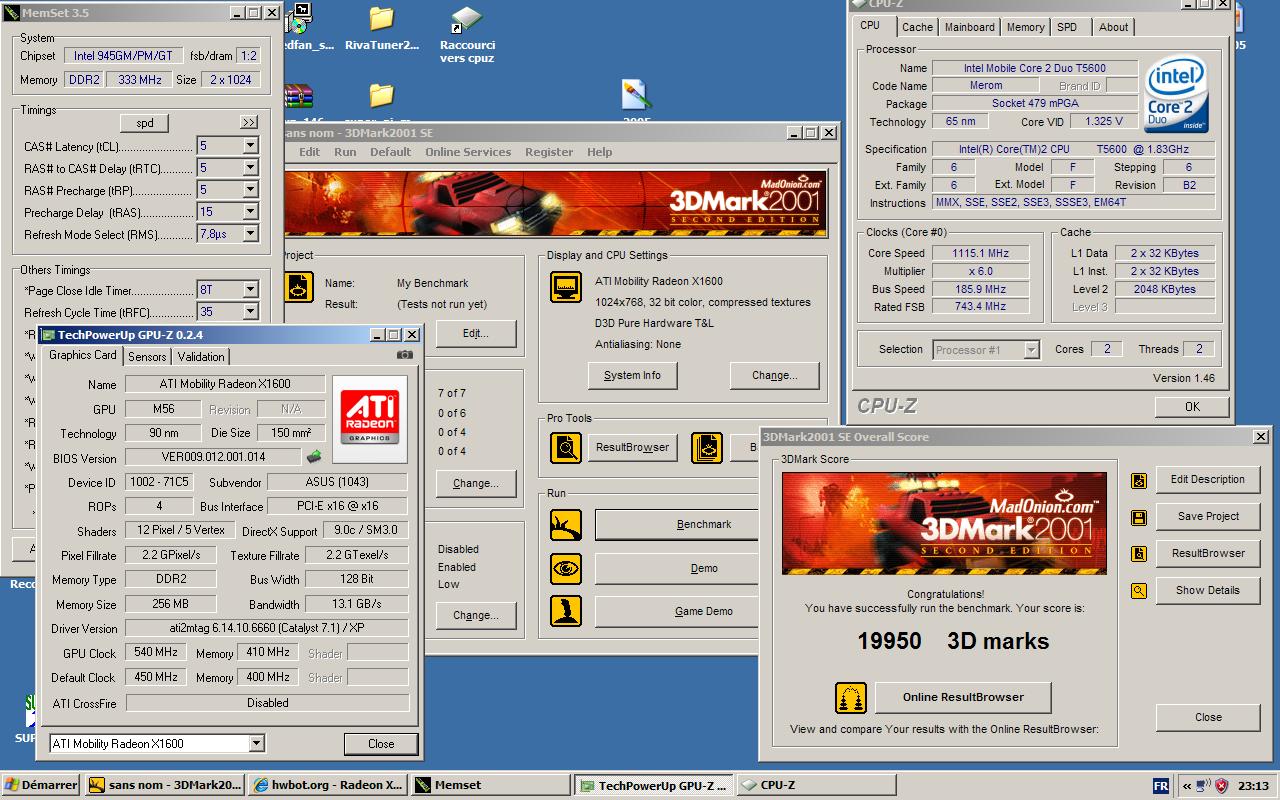
Task: Open the GPU-Z graphics card selector dropdown
Action: tap(256, 743)
